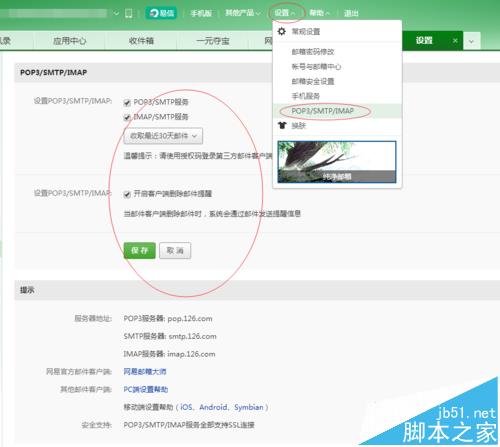The width and height of the screenshot is (500, 447).
Task: Open the 易信 button in the header
Action: (x=161, y=13)
